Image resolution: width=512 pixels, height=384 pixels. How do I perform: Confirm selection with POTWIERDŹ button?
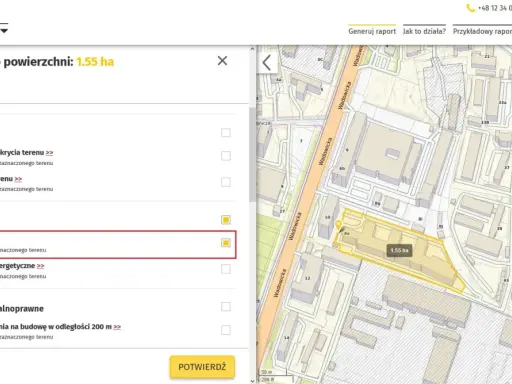pyautogui.click(x=202, y=367)
